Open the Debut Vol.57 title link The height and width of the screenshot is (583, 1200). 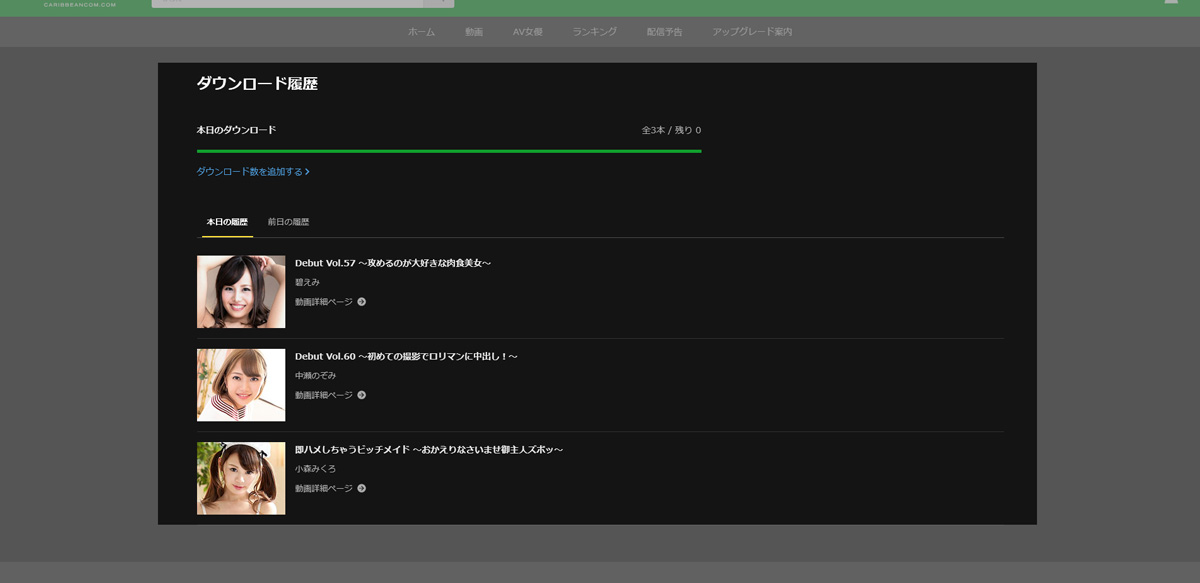393,263
